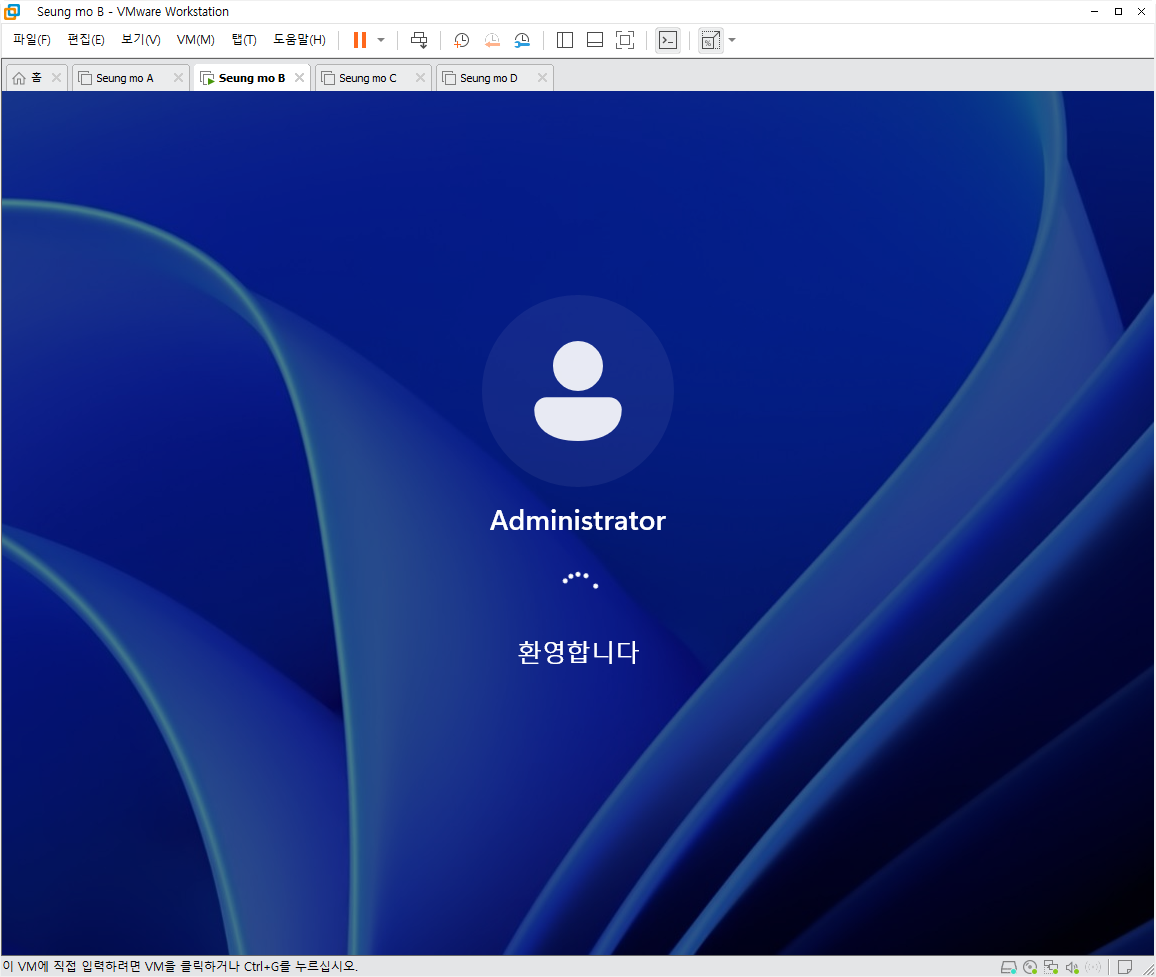Toggle the thumbnail bar view

[595, 40]
